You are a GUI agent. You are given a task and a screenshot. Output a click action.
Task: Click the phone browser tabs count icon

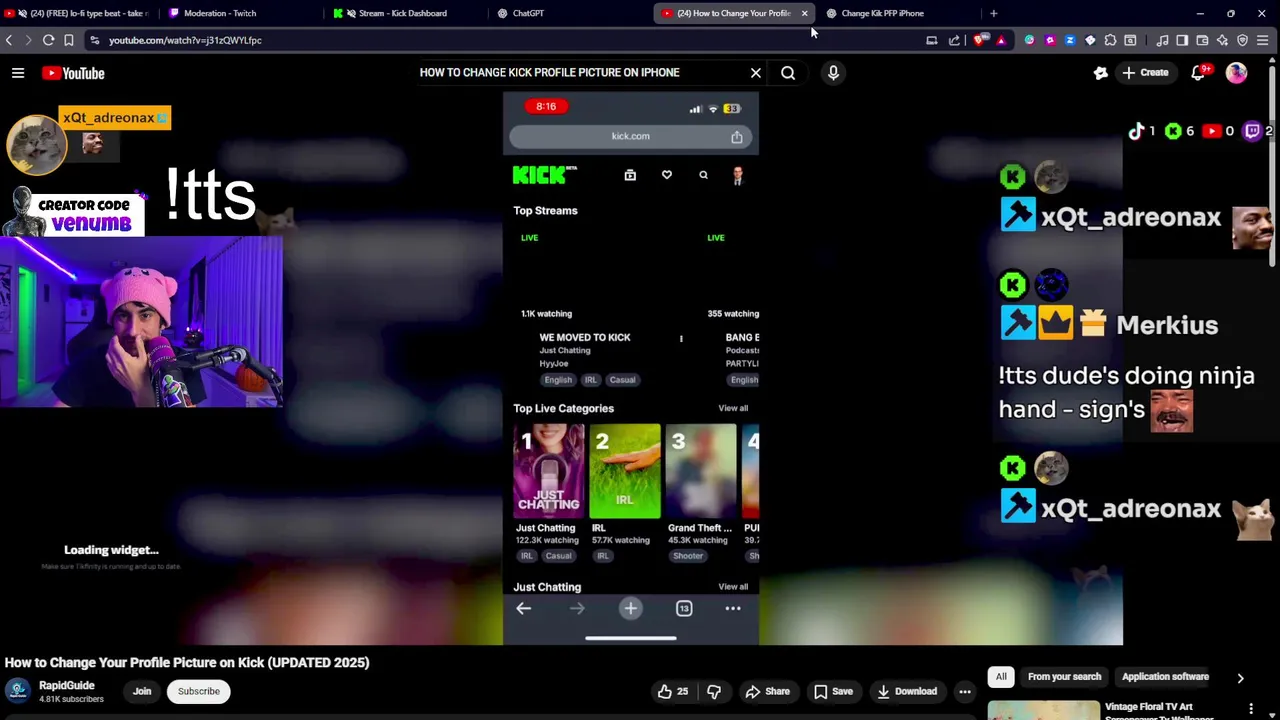(684, 608)
